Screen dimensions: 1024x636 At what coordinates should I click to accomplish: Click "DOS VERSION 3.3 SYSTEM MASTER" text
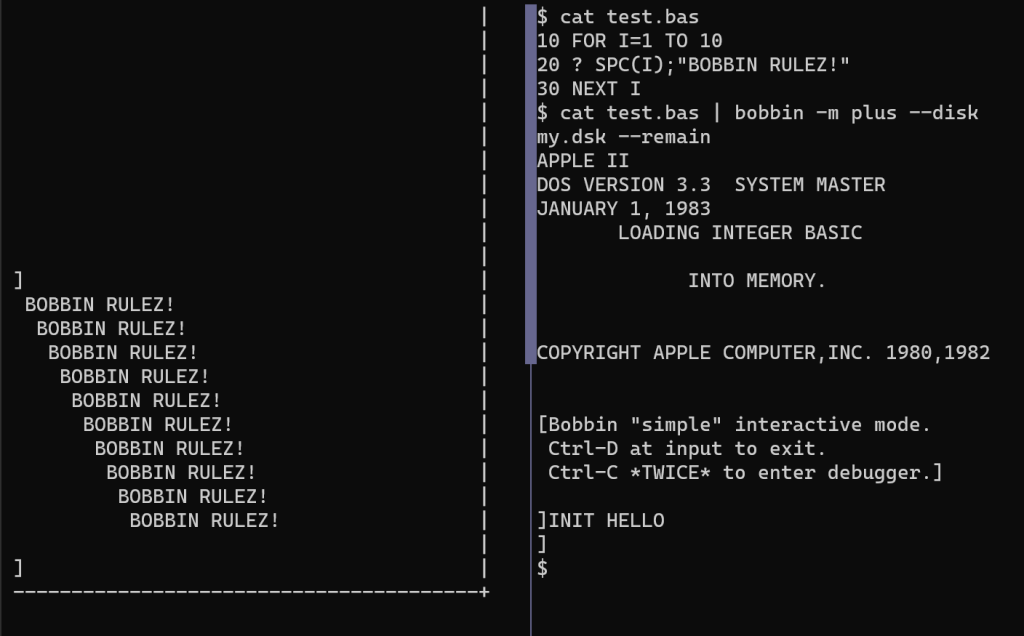coord(710,185)
